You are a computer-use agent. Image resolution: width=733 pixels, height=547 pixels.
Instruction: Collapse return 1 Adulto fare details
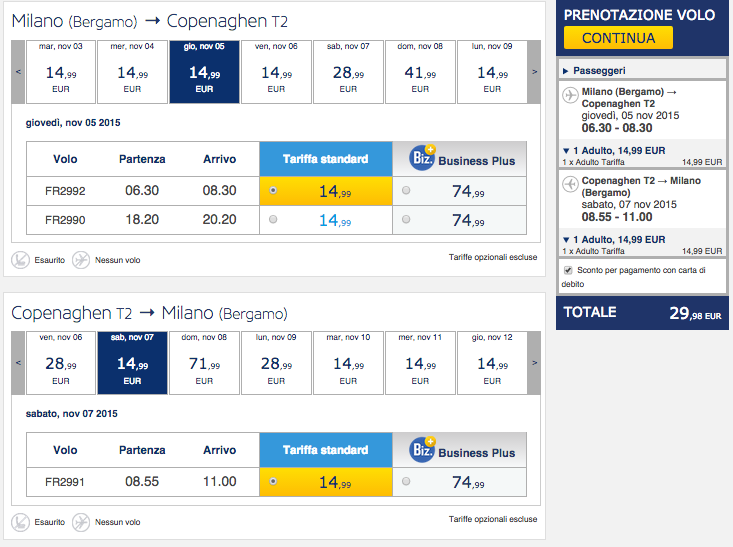(566, 240)
